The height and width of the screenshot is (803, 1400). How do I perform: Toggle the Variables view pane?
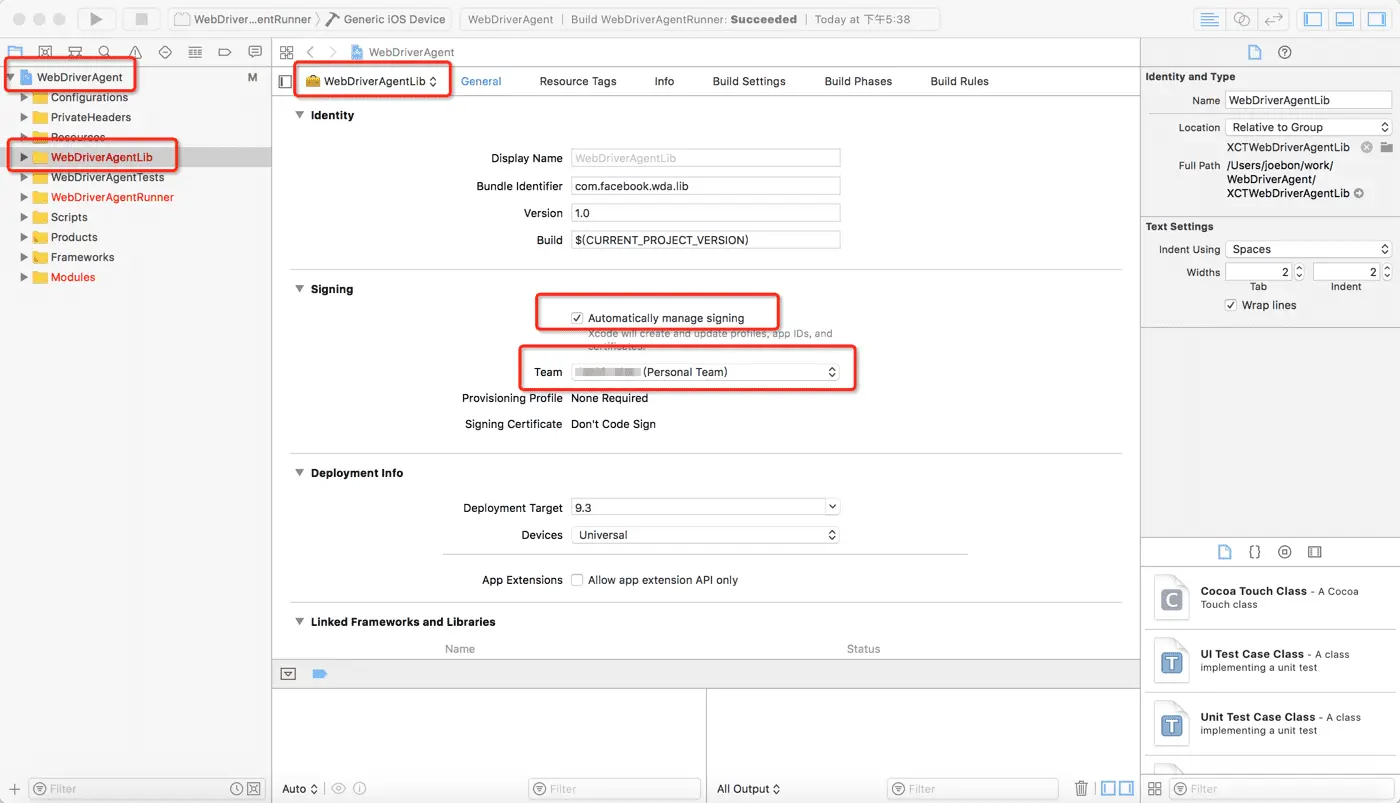(1108, 789)
